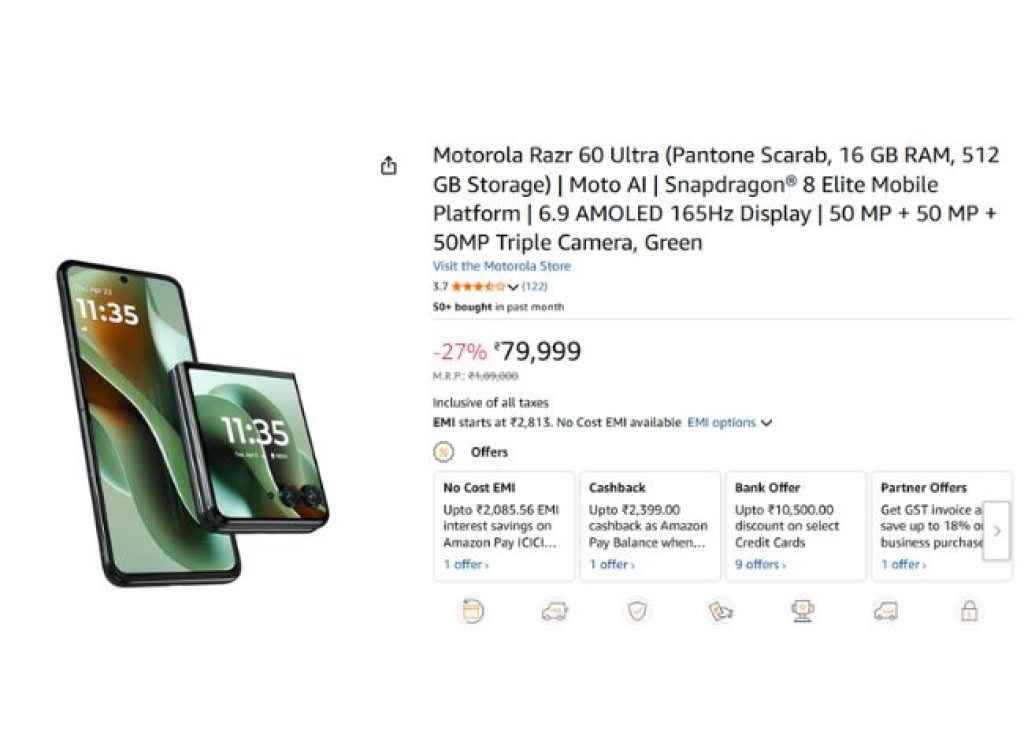Open the Cashback 1 offer link
The width and height of the screenshot is (1024, 756).
tap(610, 564)
